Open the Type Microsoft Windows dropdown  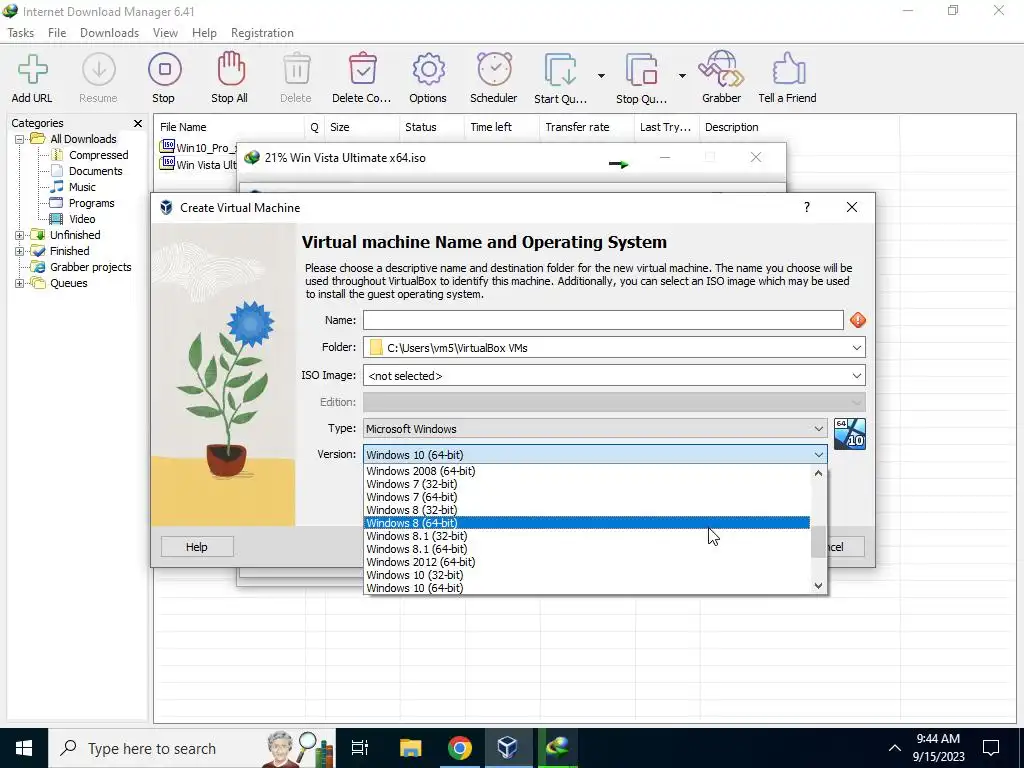pyautogui.click(x=818, y=429)
